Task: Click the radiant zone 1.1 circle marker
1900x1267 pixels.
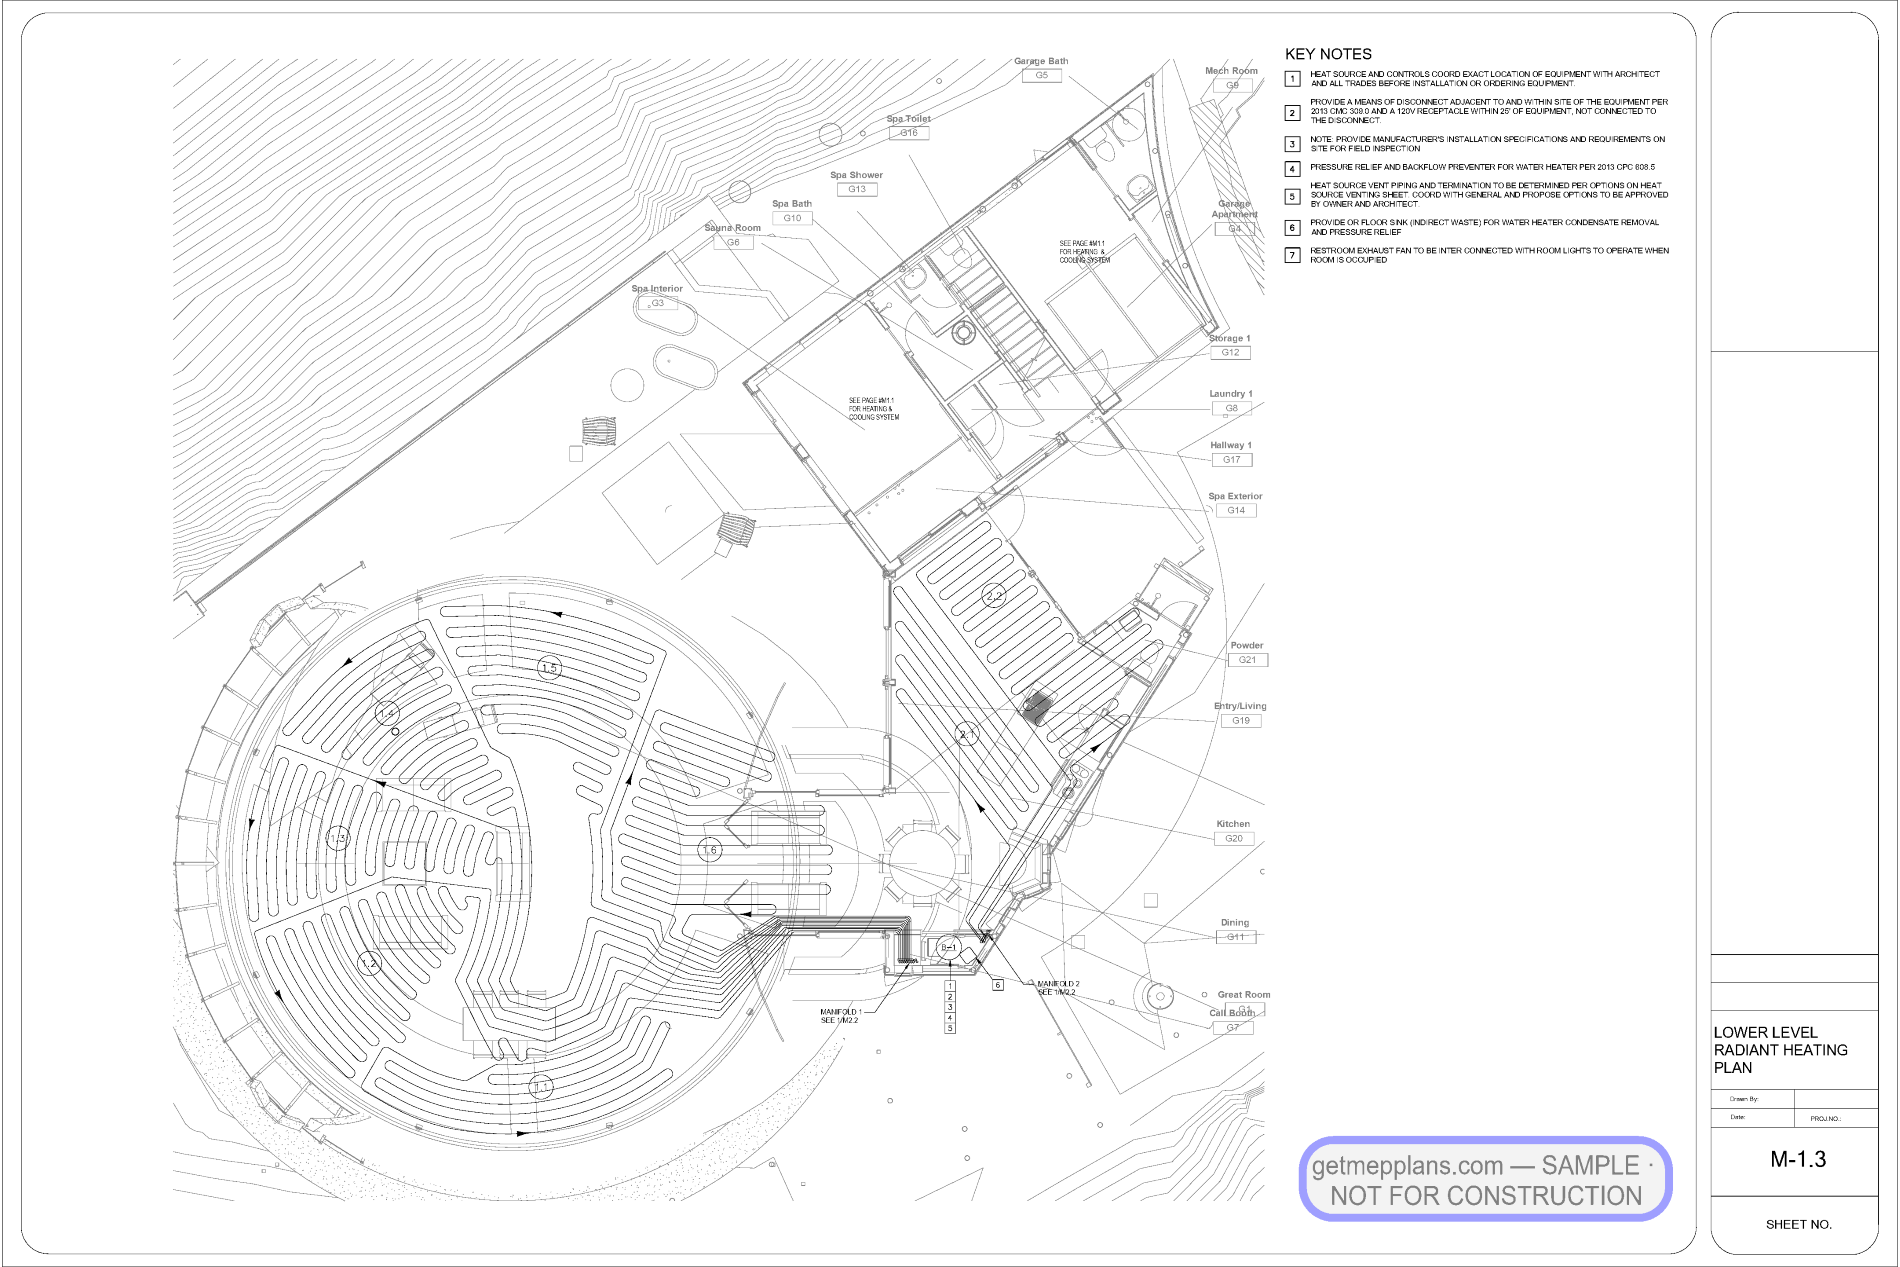Action: click(x=541, y=1087)
